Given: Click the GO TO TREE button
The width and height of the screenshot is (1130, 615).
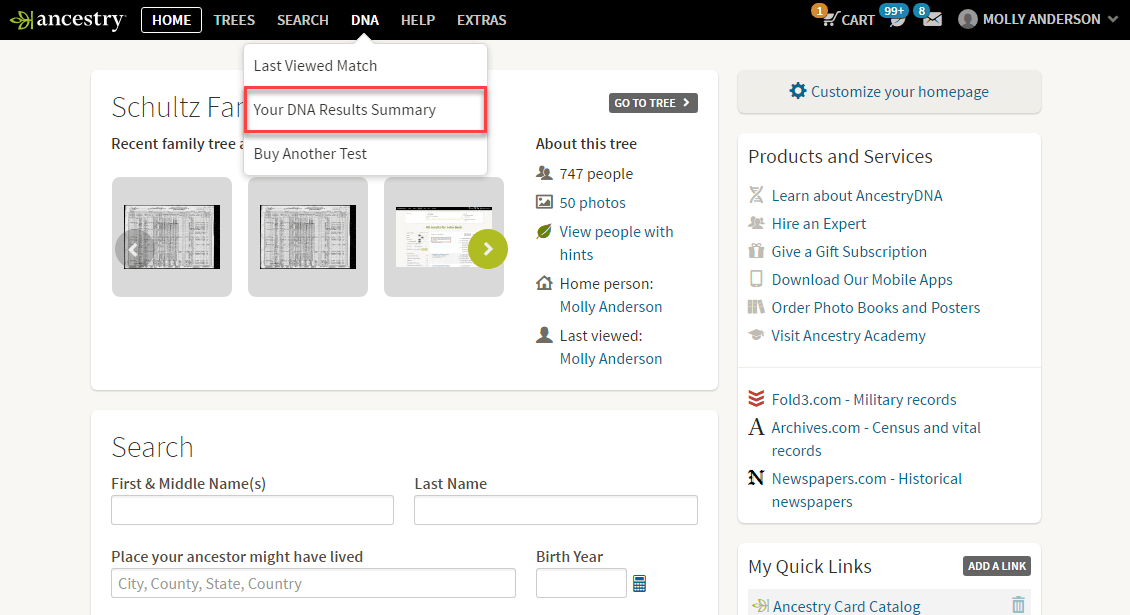Looking at the screenshot, I should tap(653, 103).
